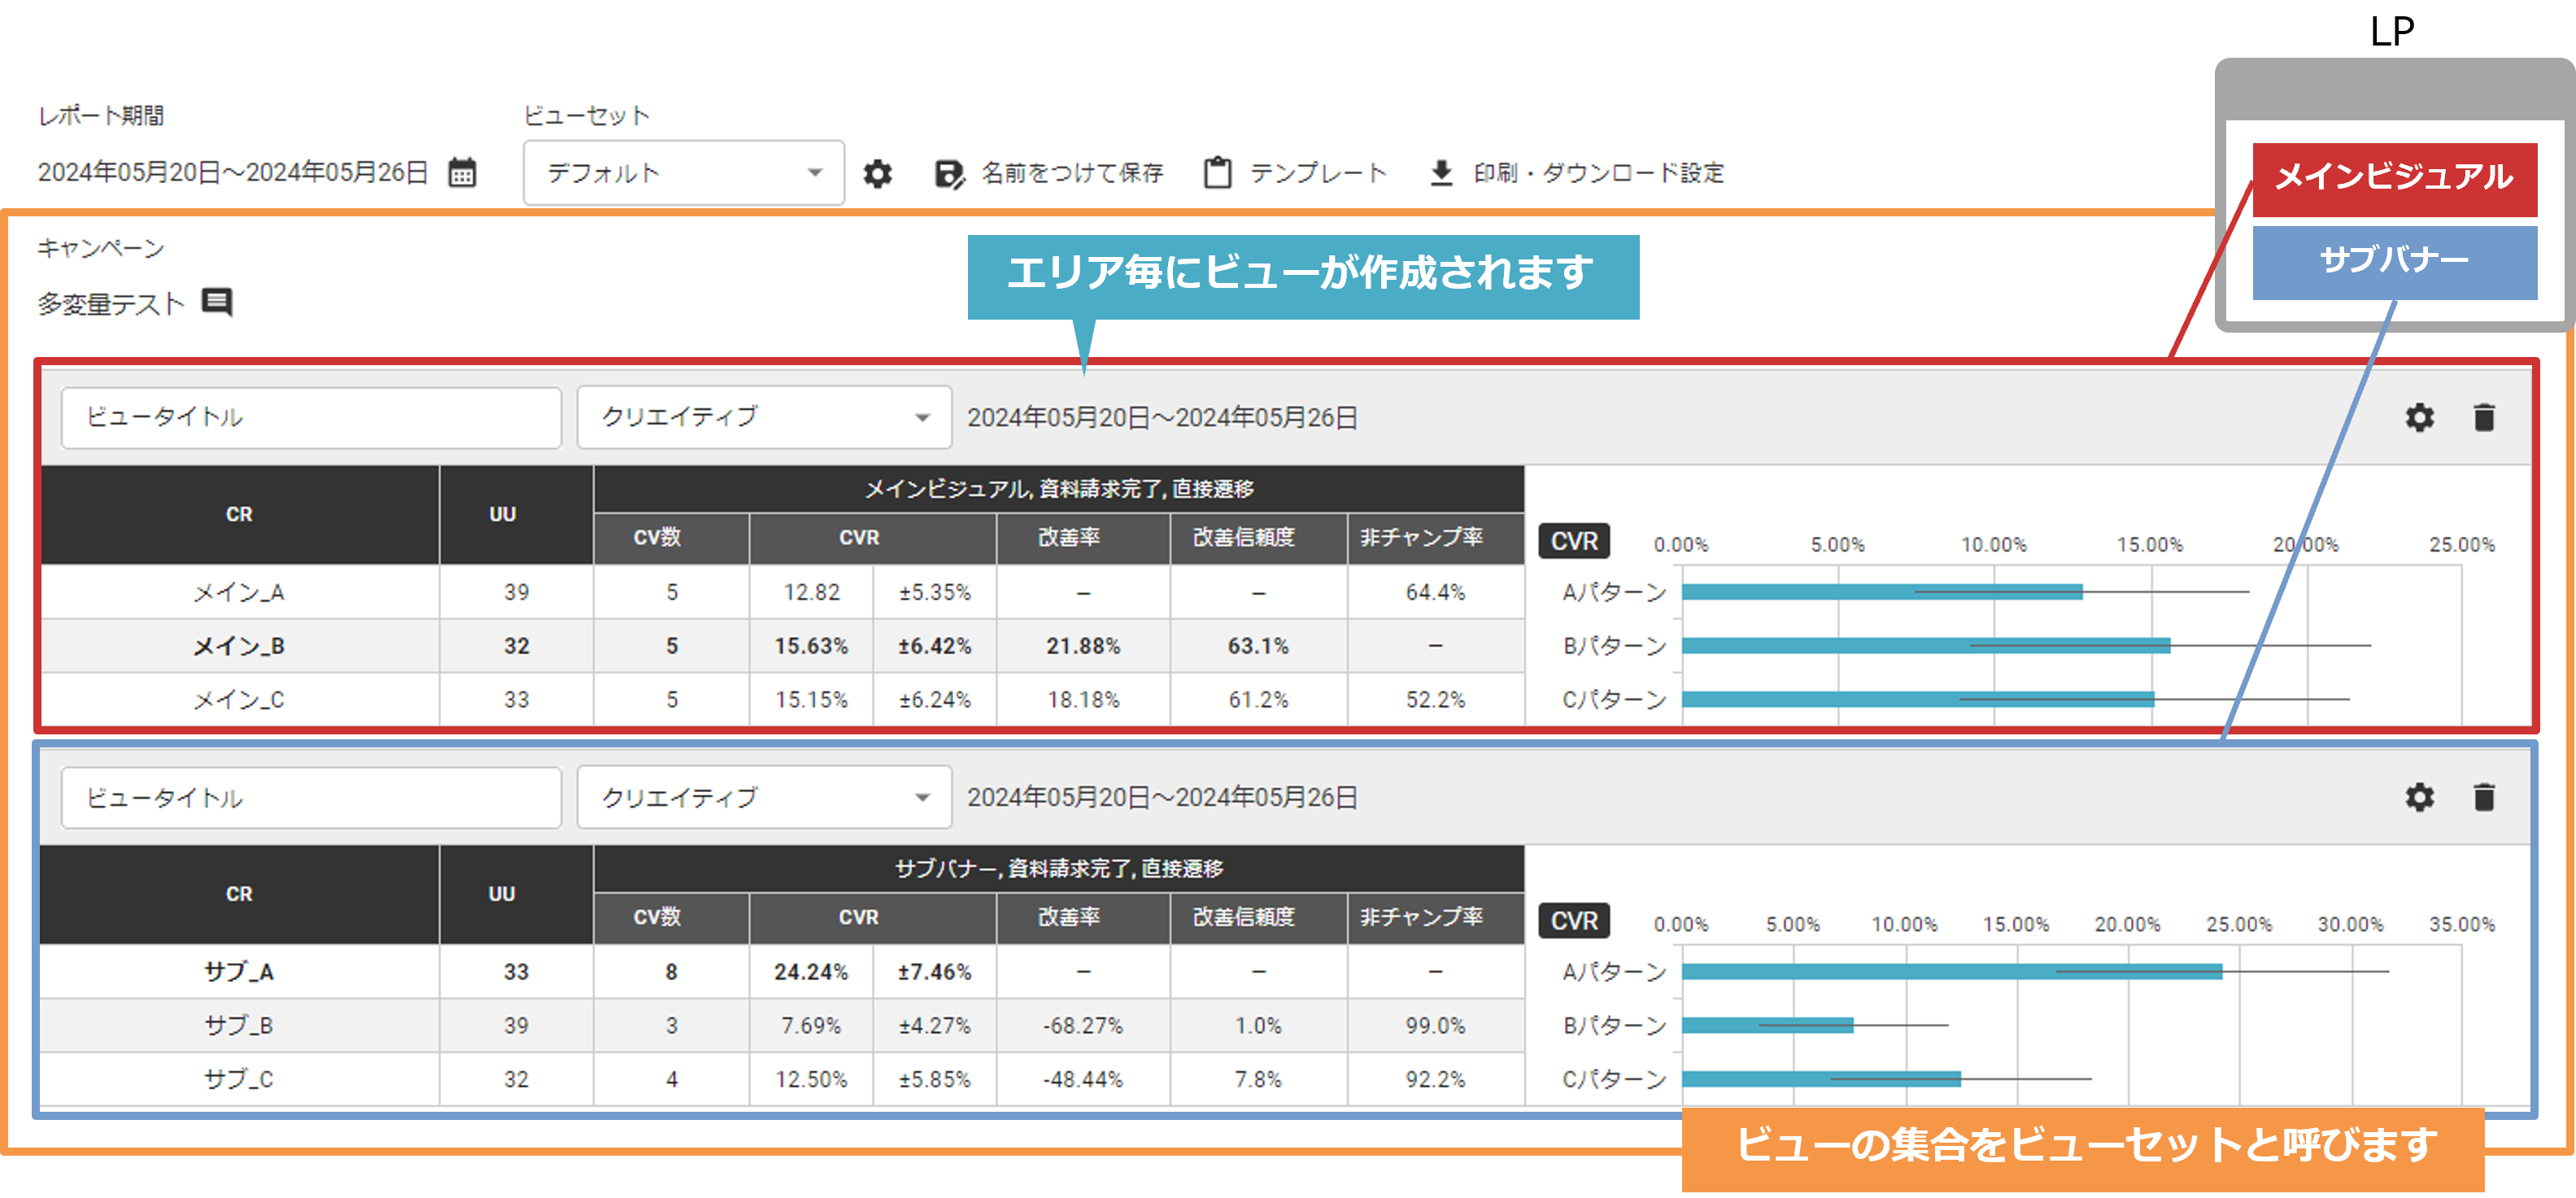Click the Bパターン bar in メインビジュアル chart
Screen dimensions: 2576x1198
click(1925, 646)
